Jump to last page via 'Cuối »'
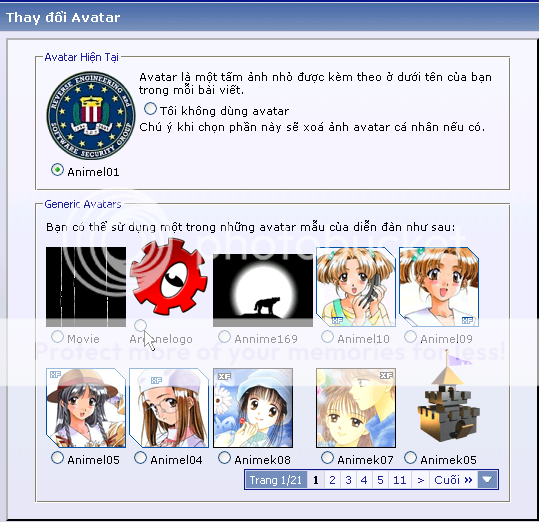The height and width of the screenshot is (522, 539). coord(453,480)
